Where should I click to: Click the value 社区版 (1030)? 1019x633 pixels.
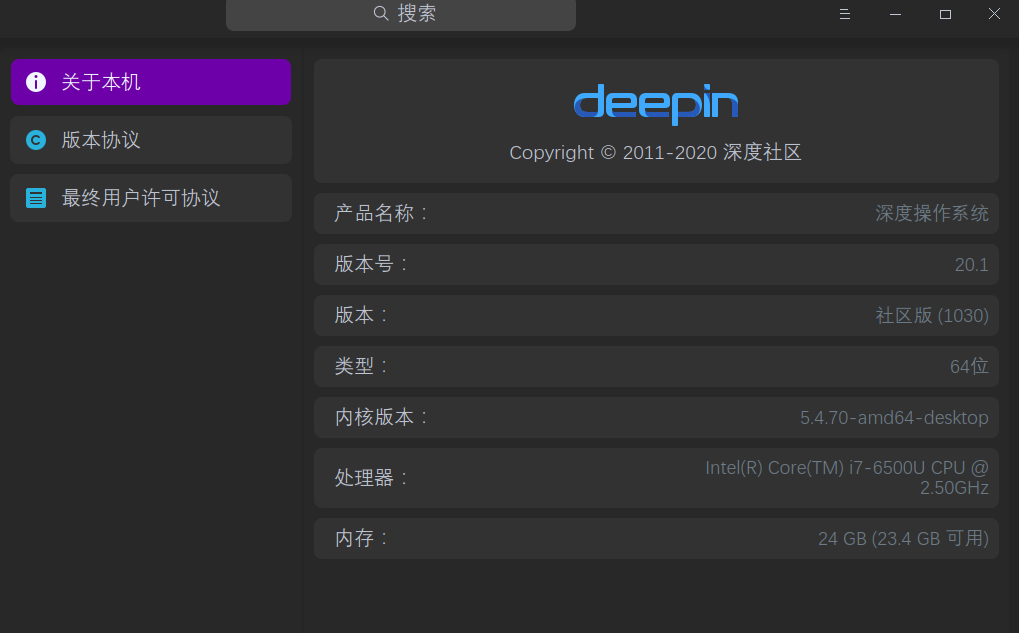[932, 315]
